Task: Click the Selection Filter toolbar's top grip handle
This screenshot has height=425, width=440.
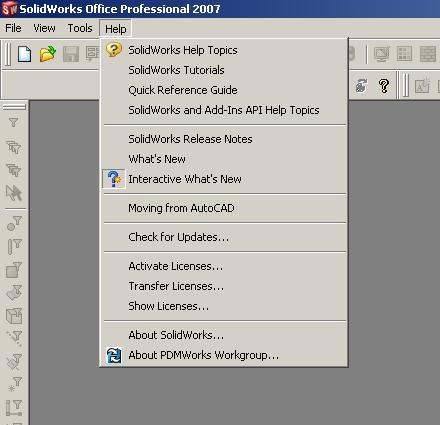Action: pyautogui.click(x=14, y=107)
